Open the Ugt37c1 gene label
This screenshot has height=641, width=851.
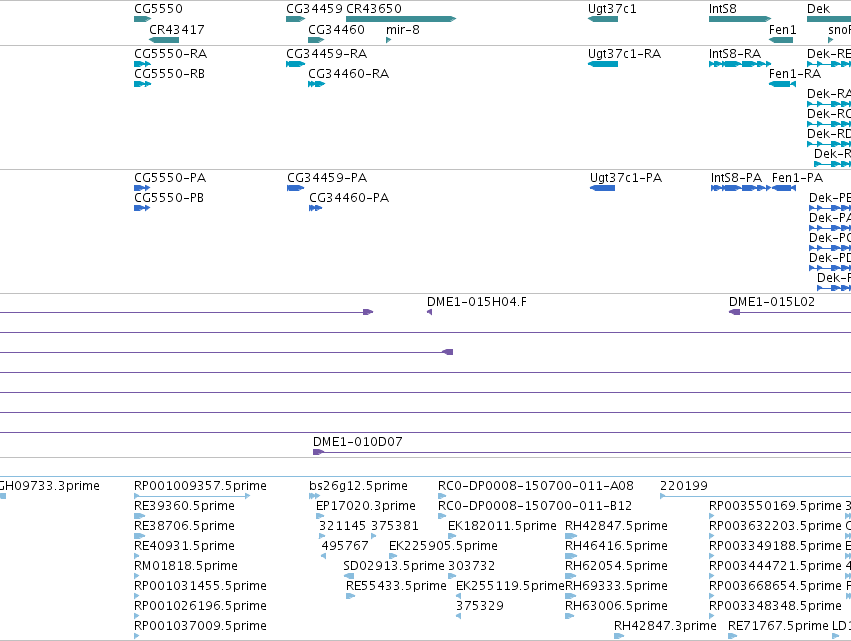click(x=612, y=9)
